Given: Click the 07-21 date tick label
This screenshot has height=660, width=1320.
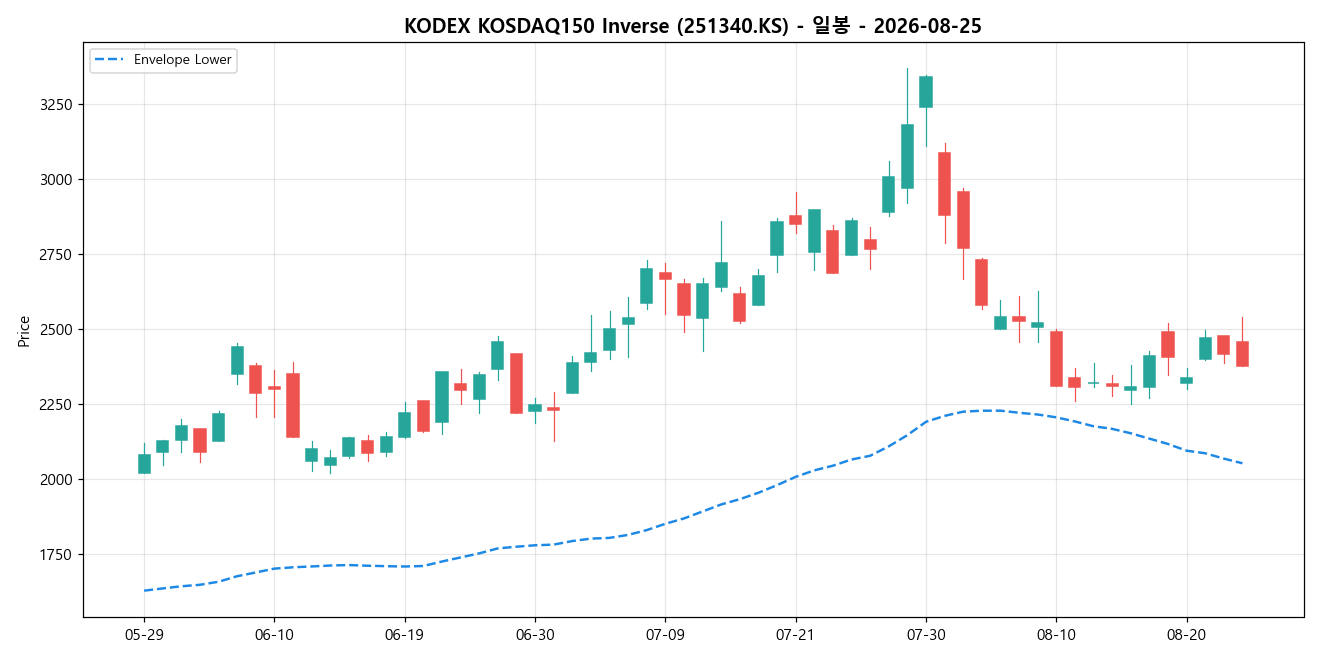Looking at the screenshot, I should click(x=795, y=634).
